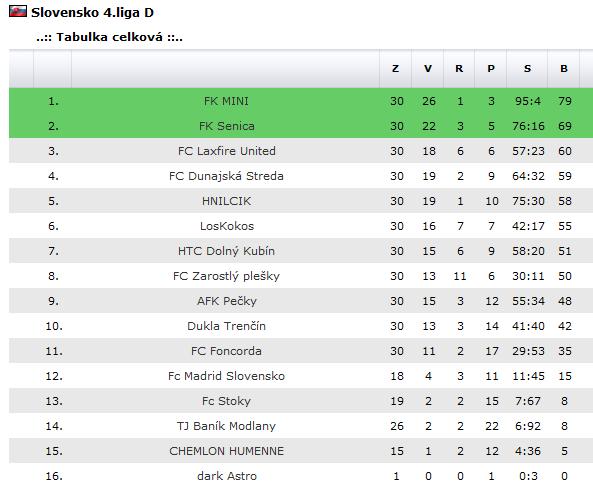Click the V wins column header

[x=427, y=68]
